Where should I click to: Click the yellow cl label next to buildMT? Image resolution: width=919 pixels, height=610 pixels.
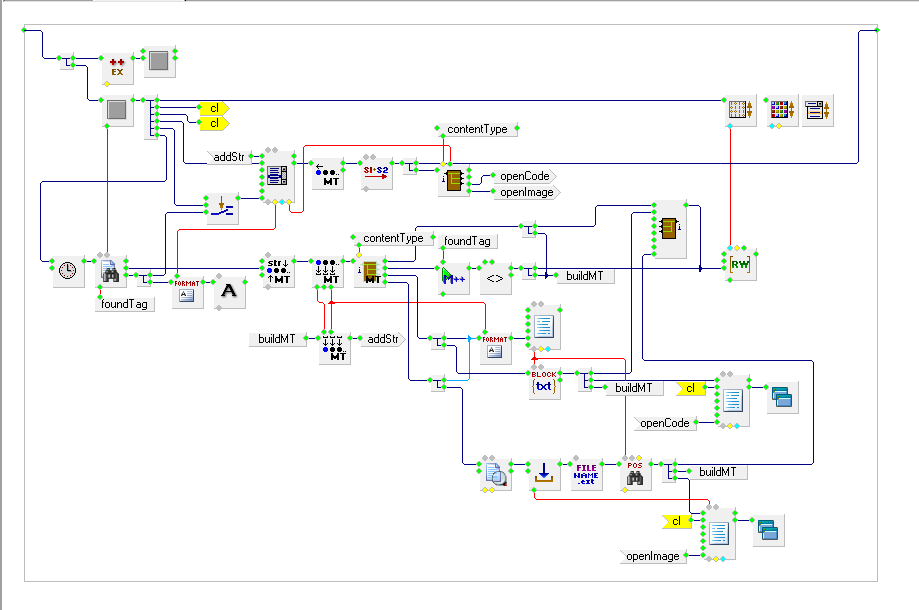(690, 388)
